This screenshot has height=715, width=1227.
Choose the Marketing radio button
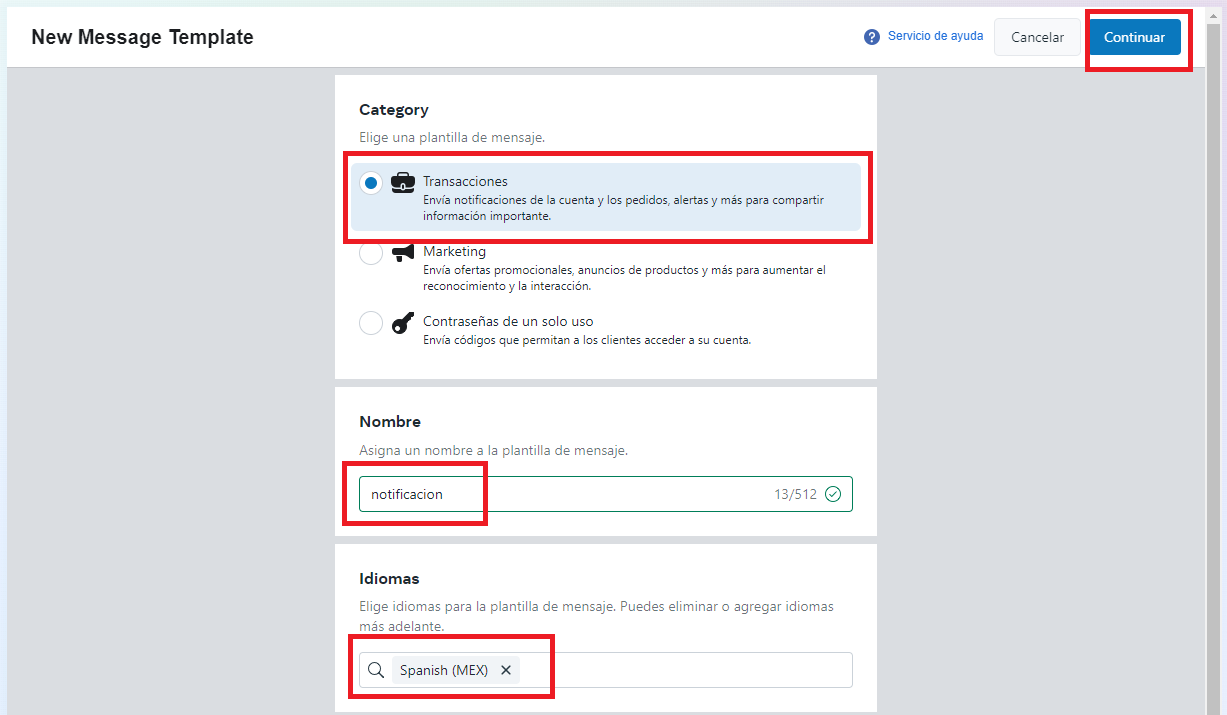371,254
